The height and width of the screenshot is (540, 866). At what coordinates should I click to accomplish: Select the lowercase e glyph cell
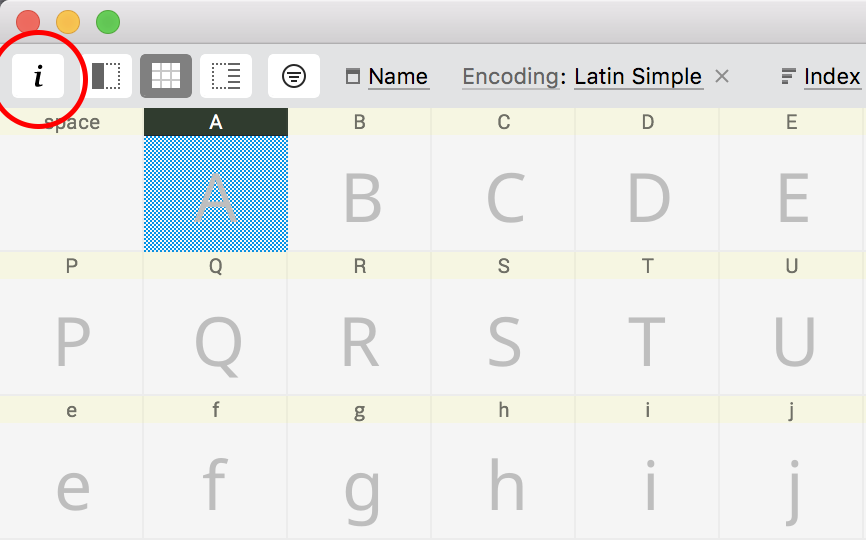click(72, 481)
